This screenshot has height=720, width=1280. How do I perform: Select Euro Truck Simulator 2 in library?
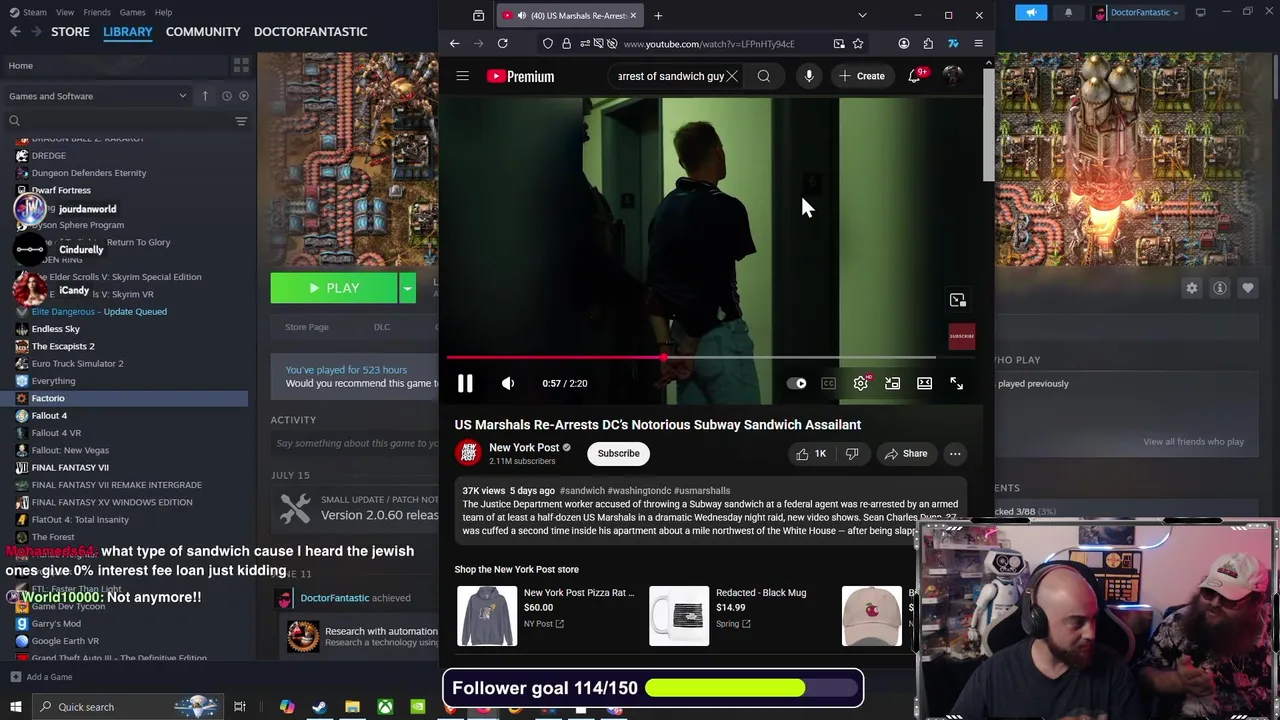[77, 363]
